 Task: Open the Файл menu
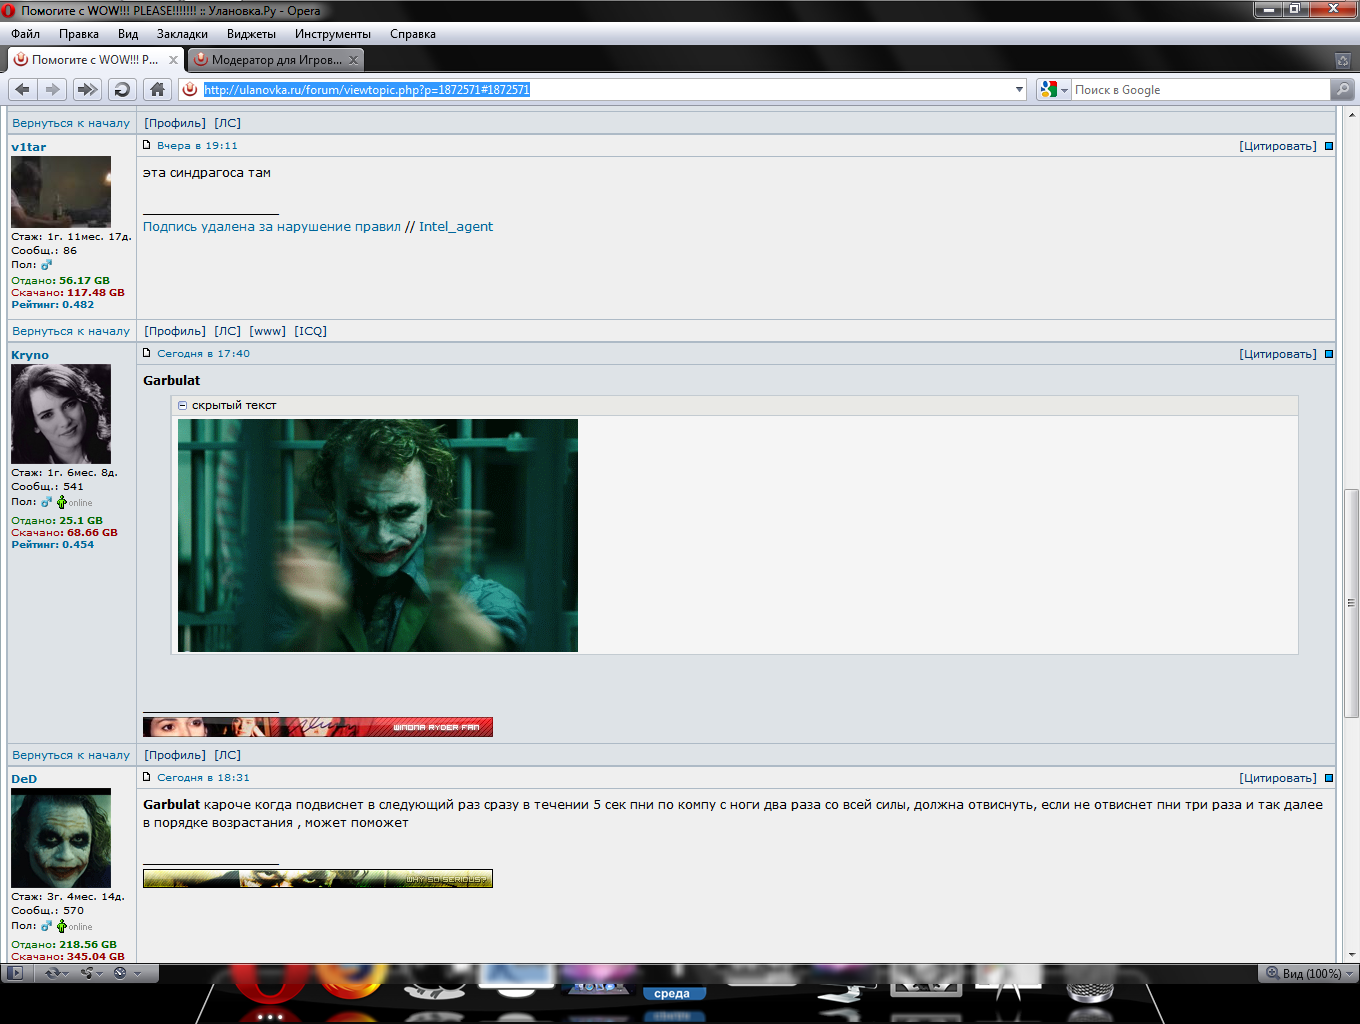26,34
